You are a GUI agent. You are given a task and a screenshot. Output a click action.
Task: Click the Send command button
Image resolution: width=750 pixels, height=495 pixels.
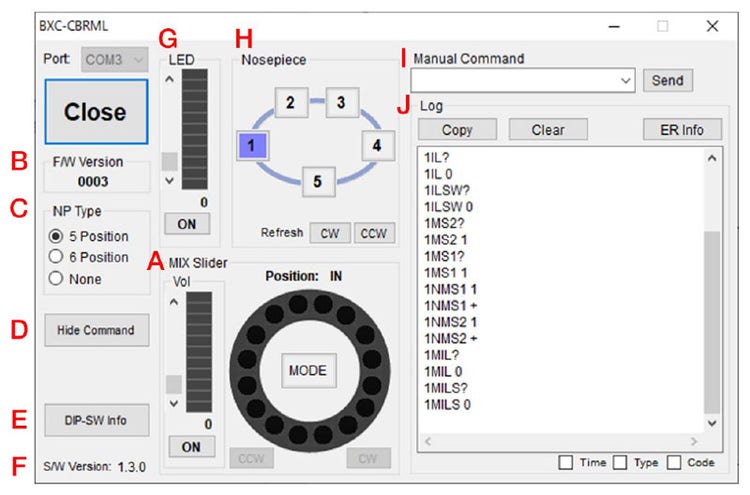tap(667, 80)
